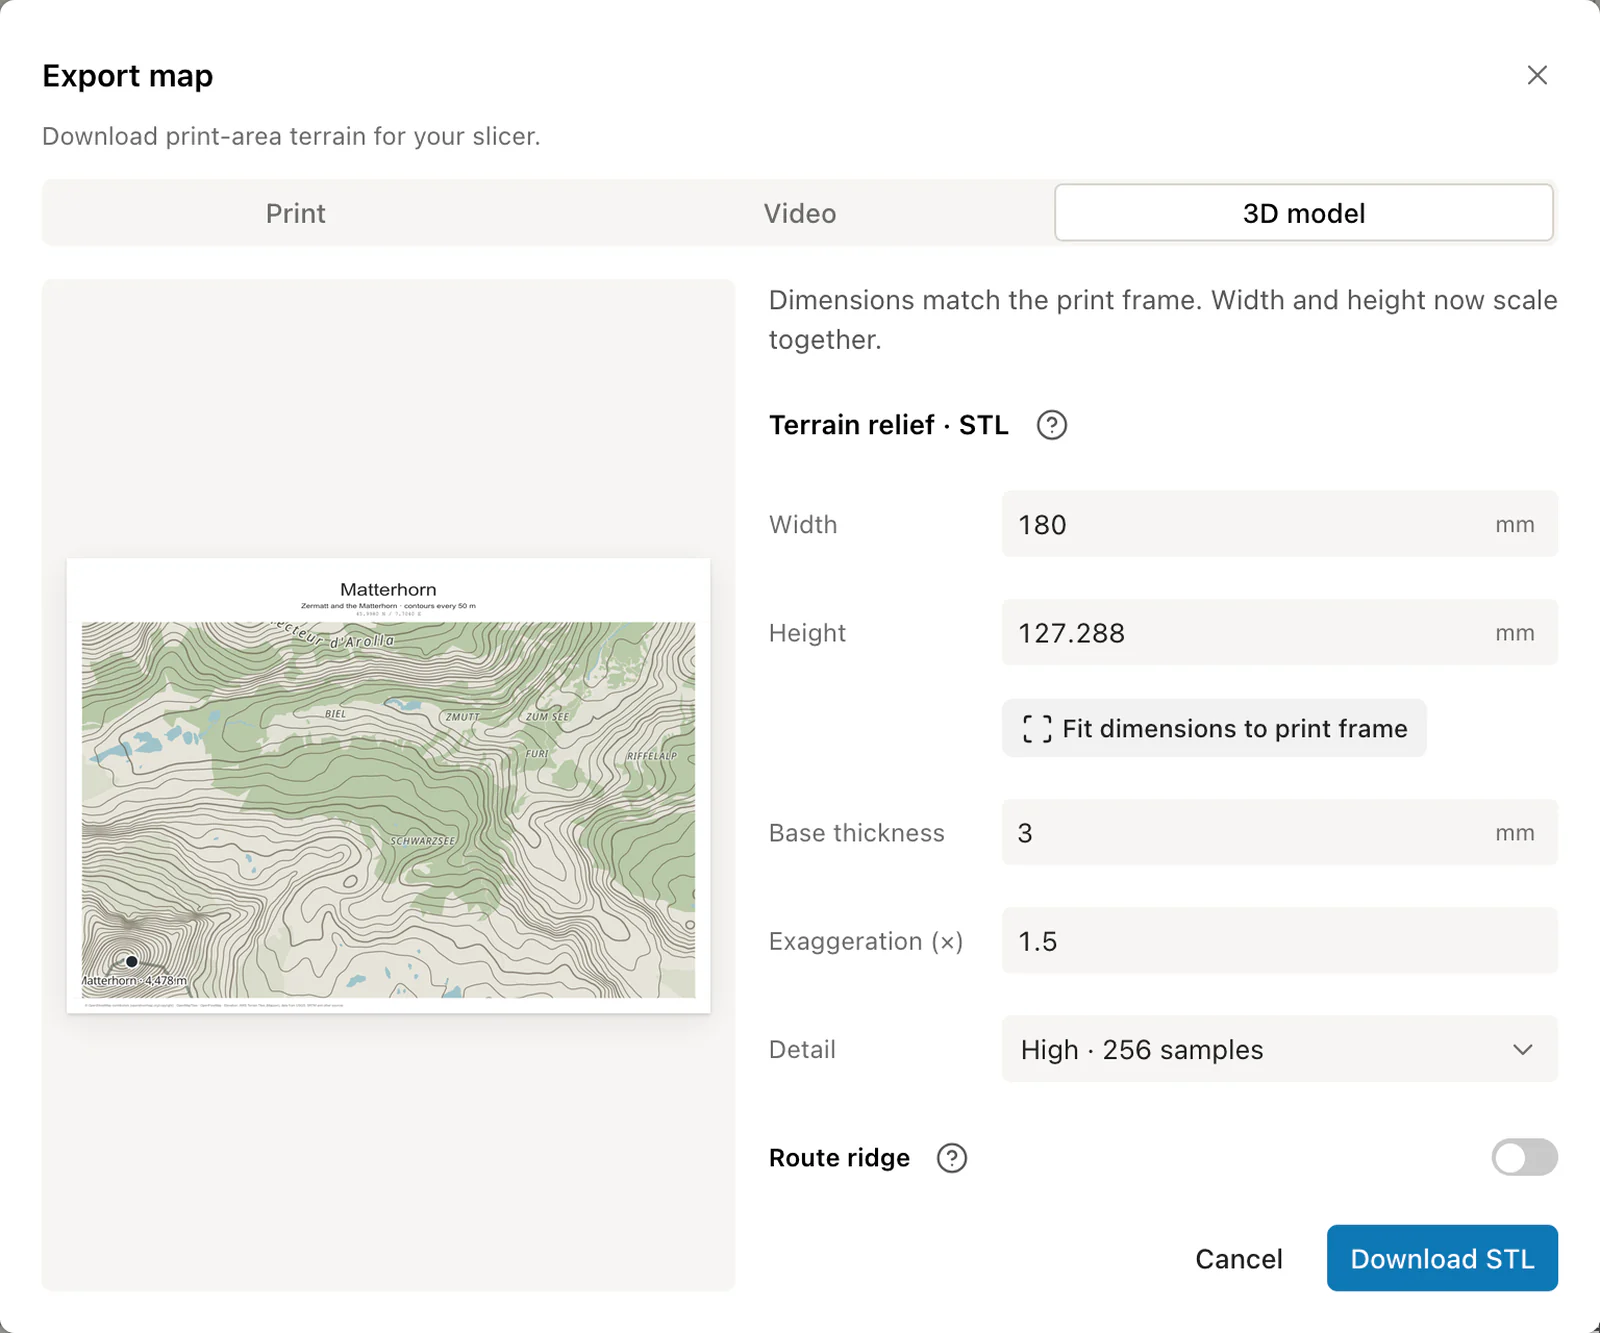Image resolution: width=1600 pixels, height=1333 pixels.
Task: Close the Export map dialog
Action: pos(1537,75)
